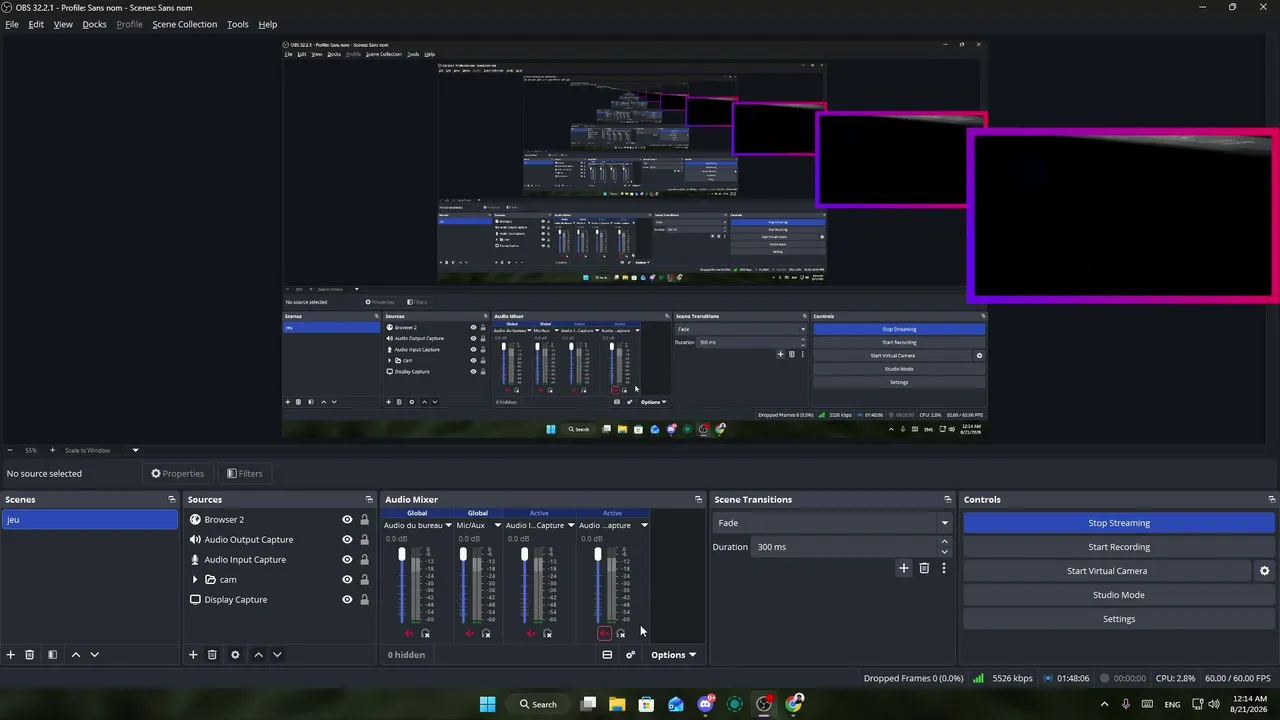Open Audio I...Capture channel dropdown arrow
The image size is (1280, 720).
click(x=571, y=525)
